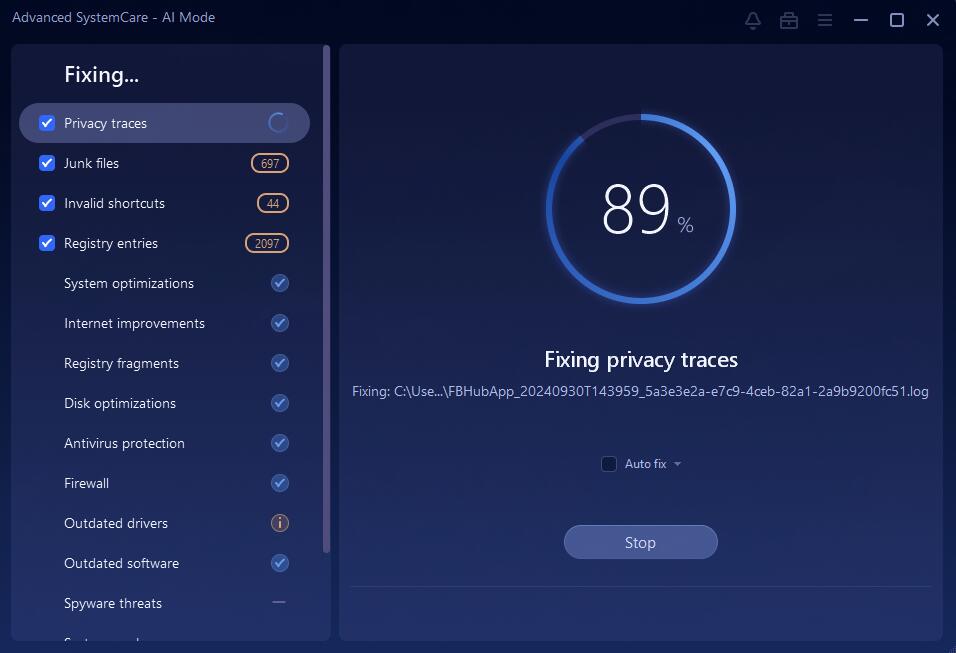Uncheck the Registry entries checkbox

click(x=47, y=243)
